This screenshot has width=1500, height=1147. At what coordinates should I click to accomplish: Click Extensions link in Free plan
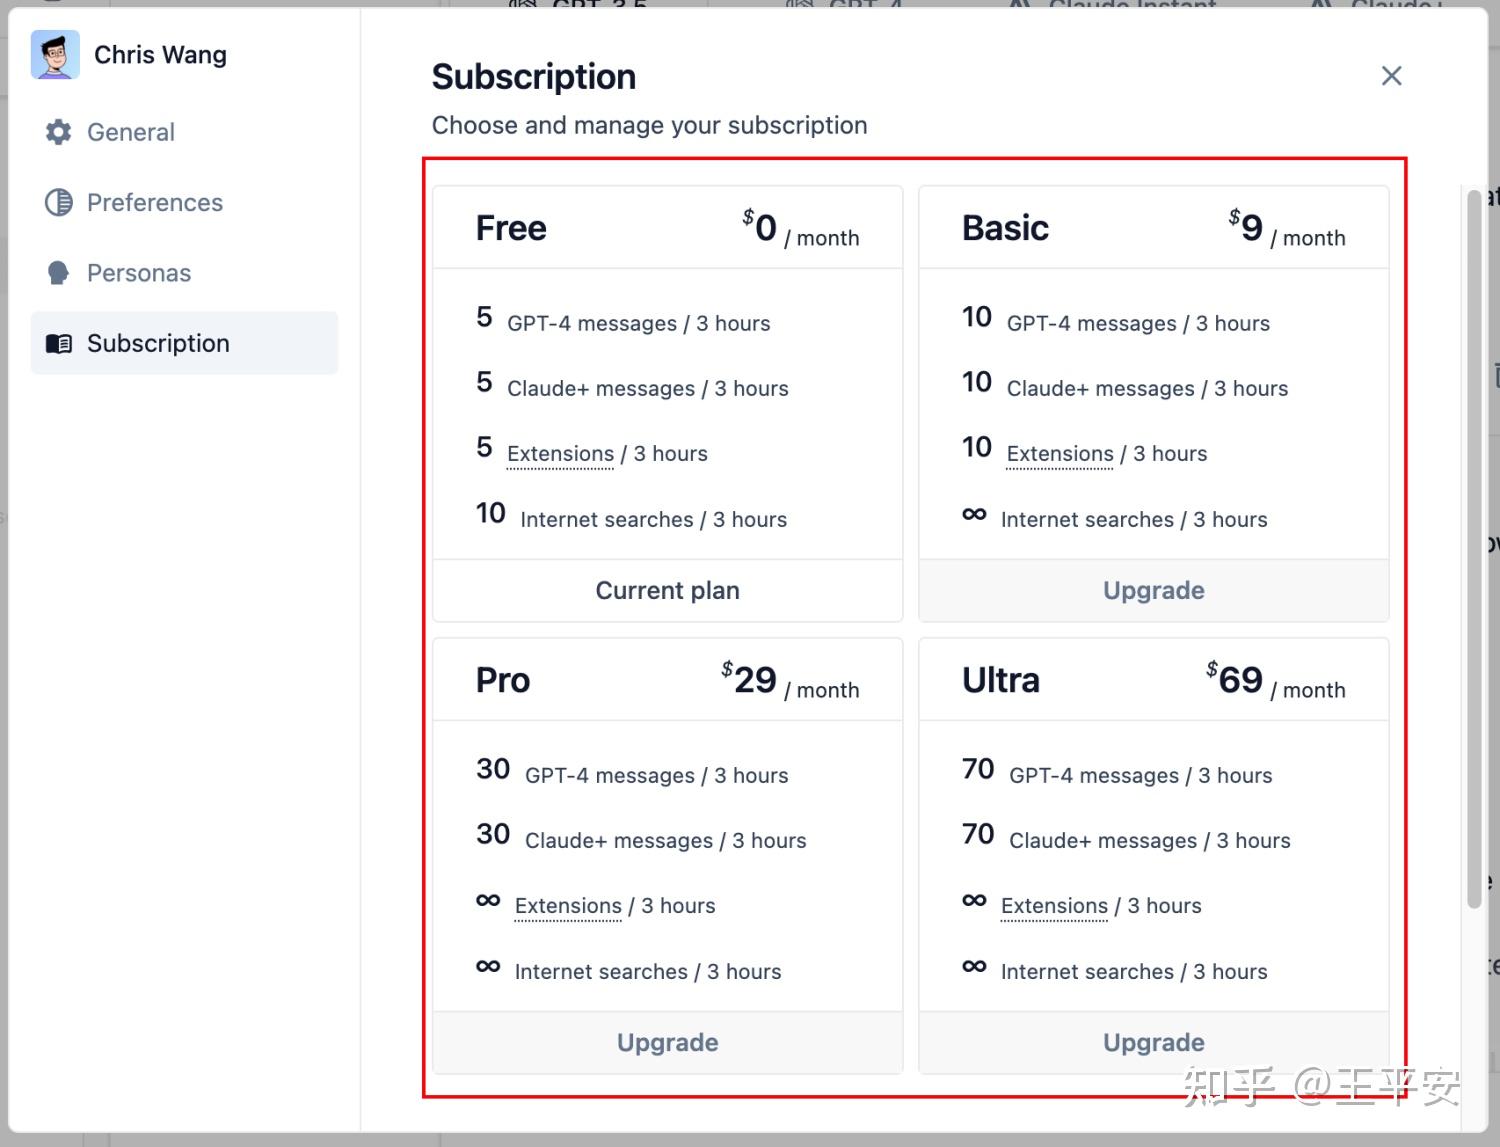click(x=560, y=453)
